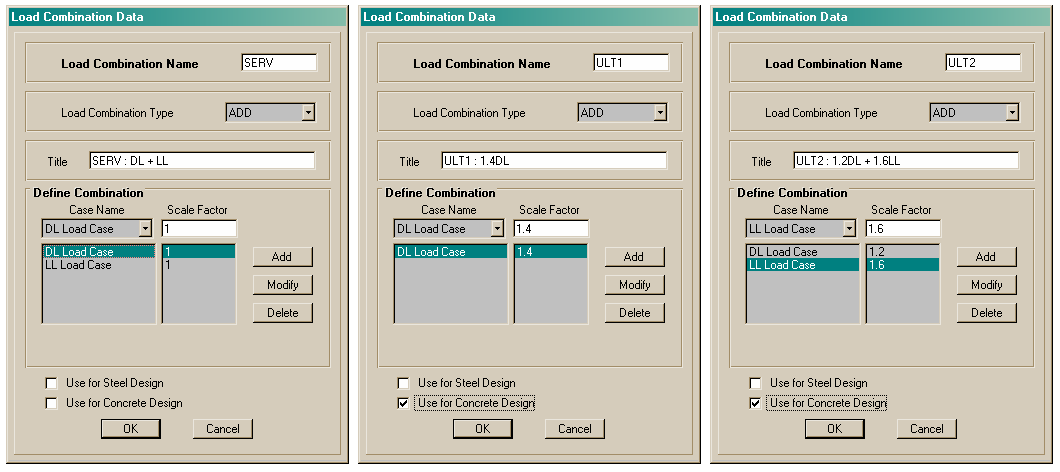Uncheck Use for Concrete Design in ULT1 dialog

[x=404, y=404]
